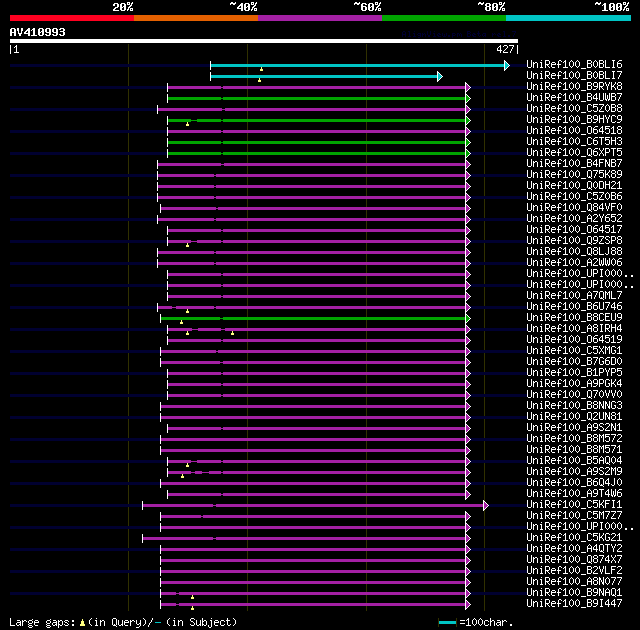Open the UniRef100_A9S2M9 entry

(x=574, y=472)
